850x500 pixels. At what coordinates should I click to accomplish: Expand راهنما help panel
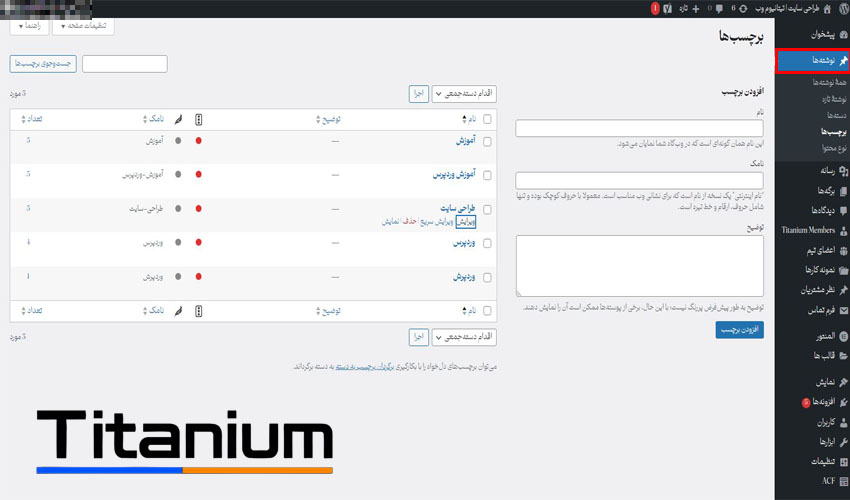click(29, 26)
